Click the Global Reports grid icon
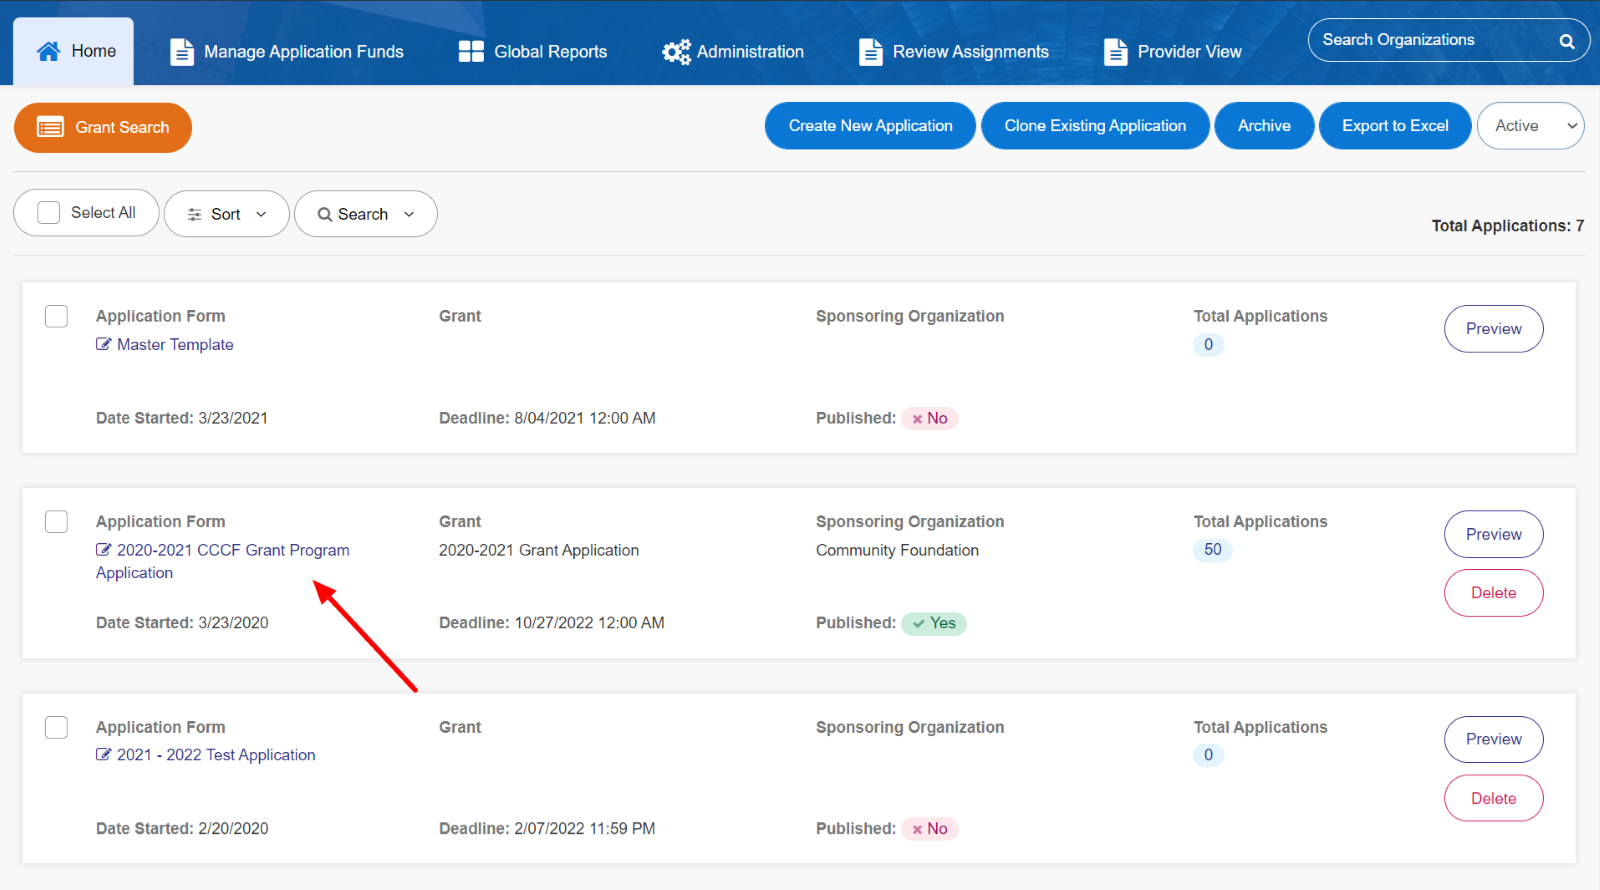 tap(471, 52)
